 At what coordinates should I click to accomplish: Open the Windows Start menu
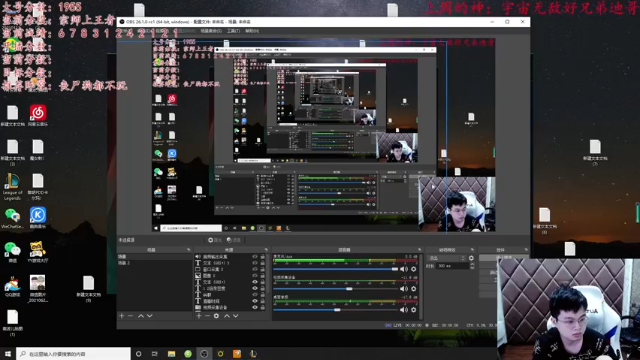(8, 353)
